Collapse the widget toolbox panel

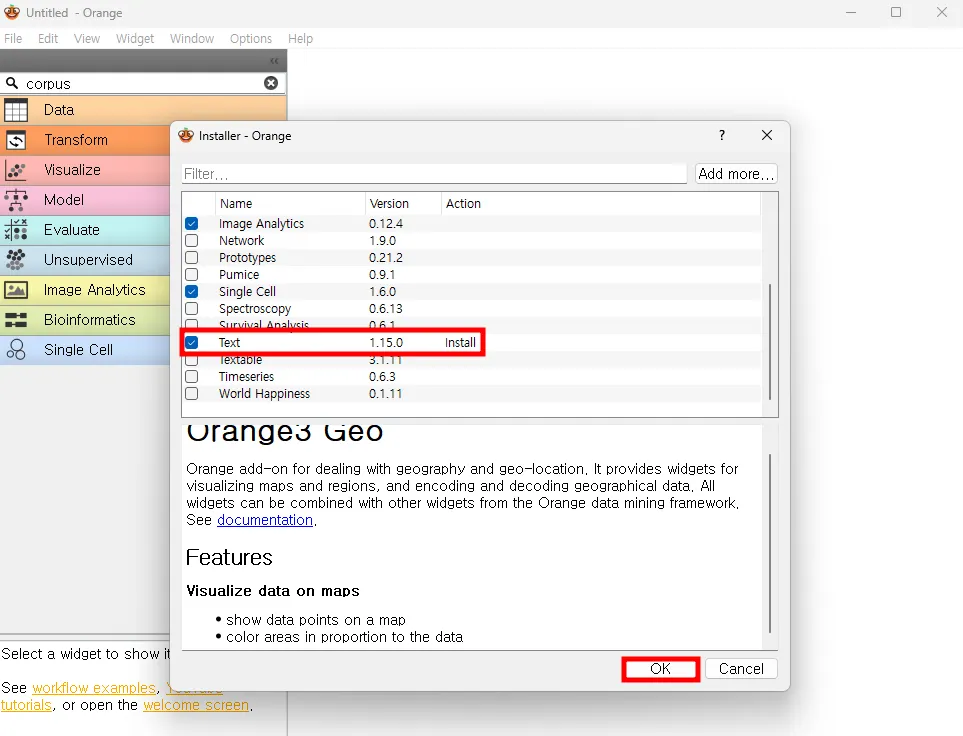(274, 61)
